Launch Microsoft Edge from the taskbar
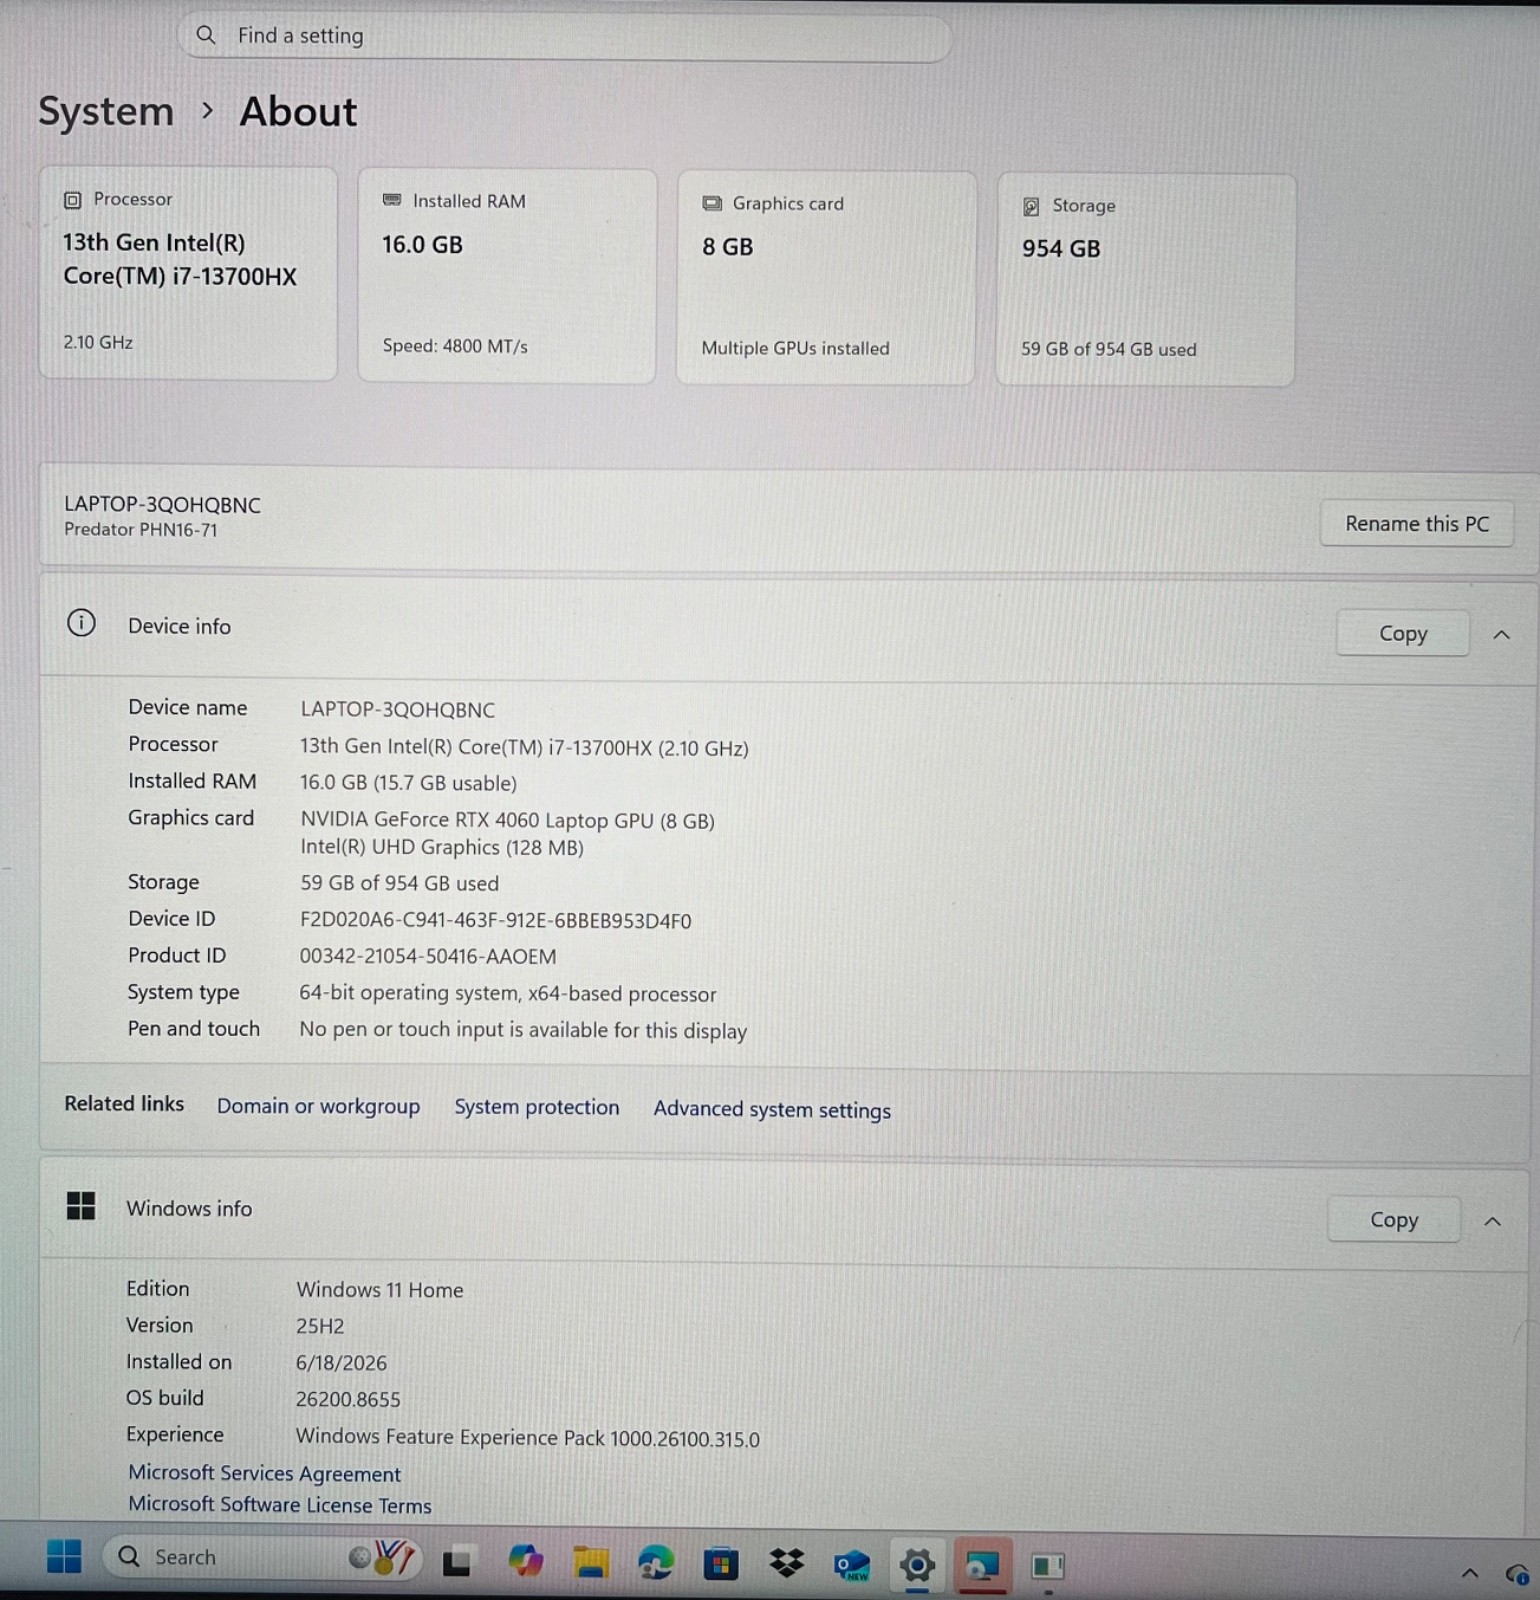 [x=656, y=1562]
